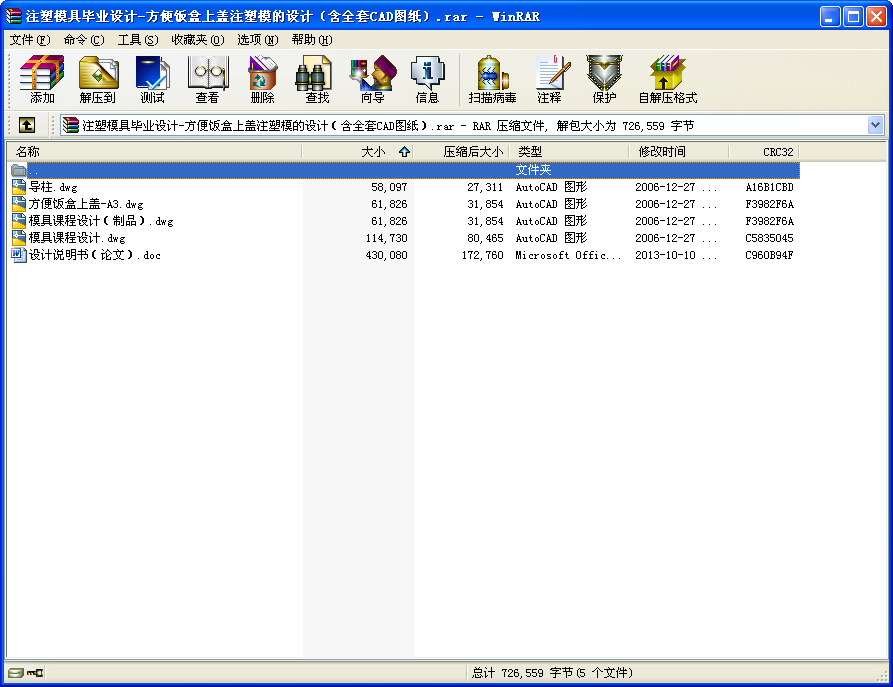893x687 pixels.
Task: Select file 设计说明书(论文).doc
Action: coord(94,255)
